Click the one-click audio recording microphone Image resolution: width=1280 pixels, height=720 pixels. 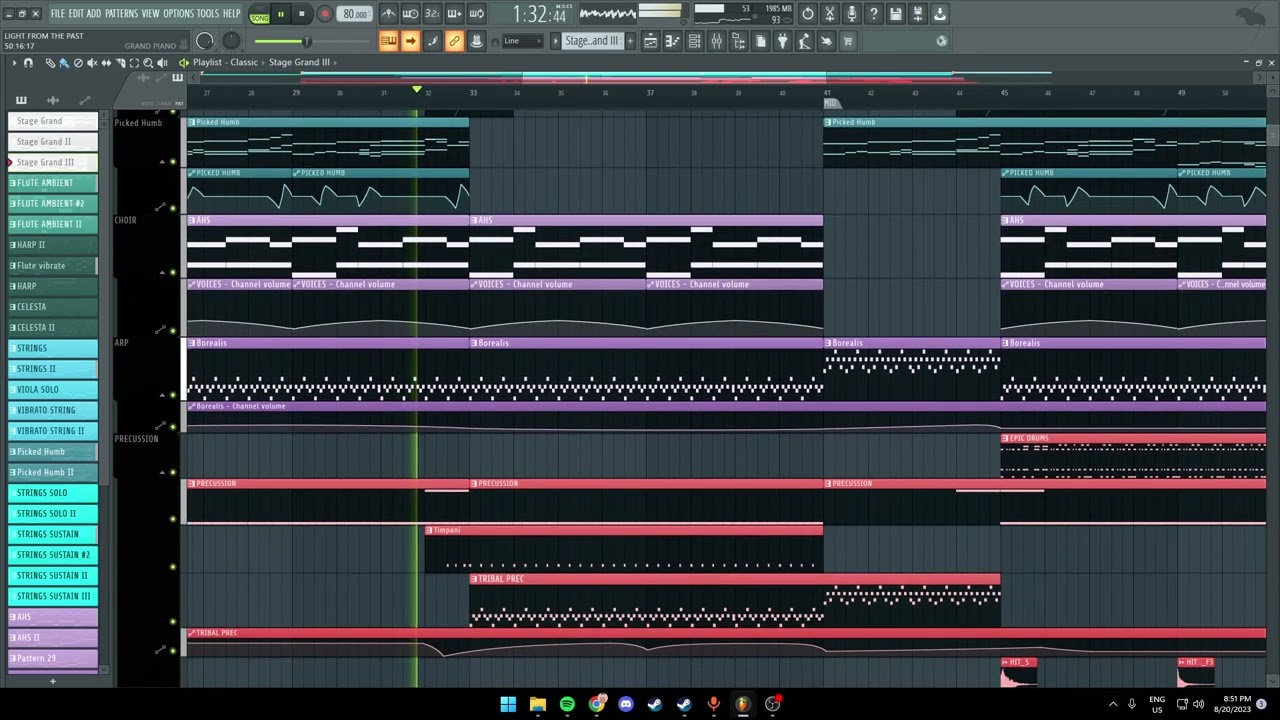pos(852,14)
